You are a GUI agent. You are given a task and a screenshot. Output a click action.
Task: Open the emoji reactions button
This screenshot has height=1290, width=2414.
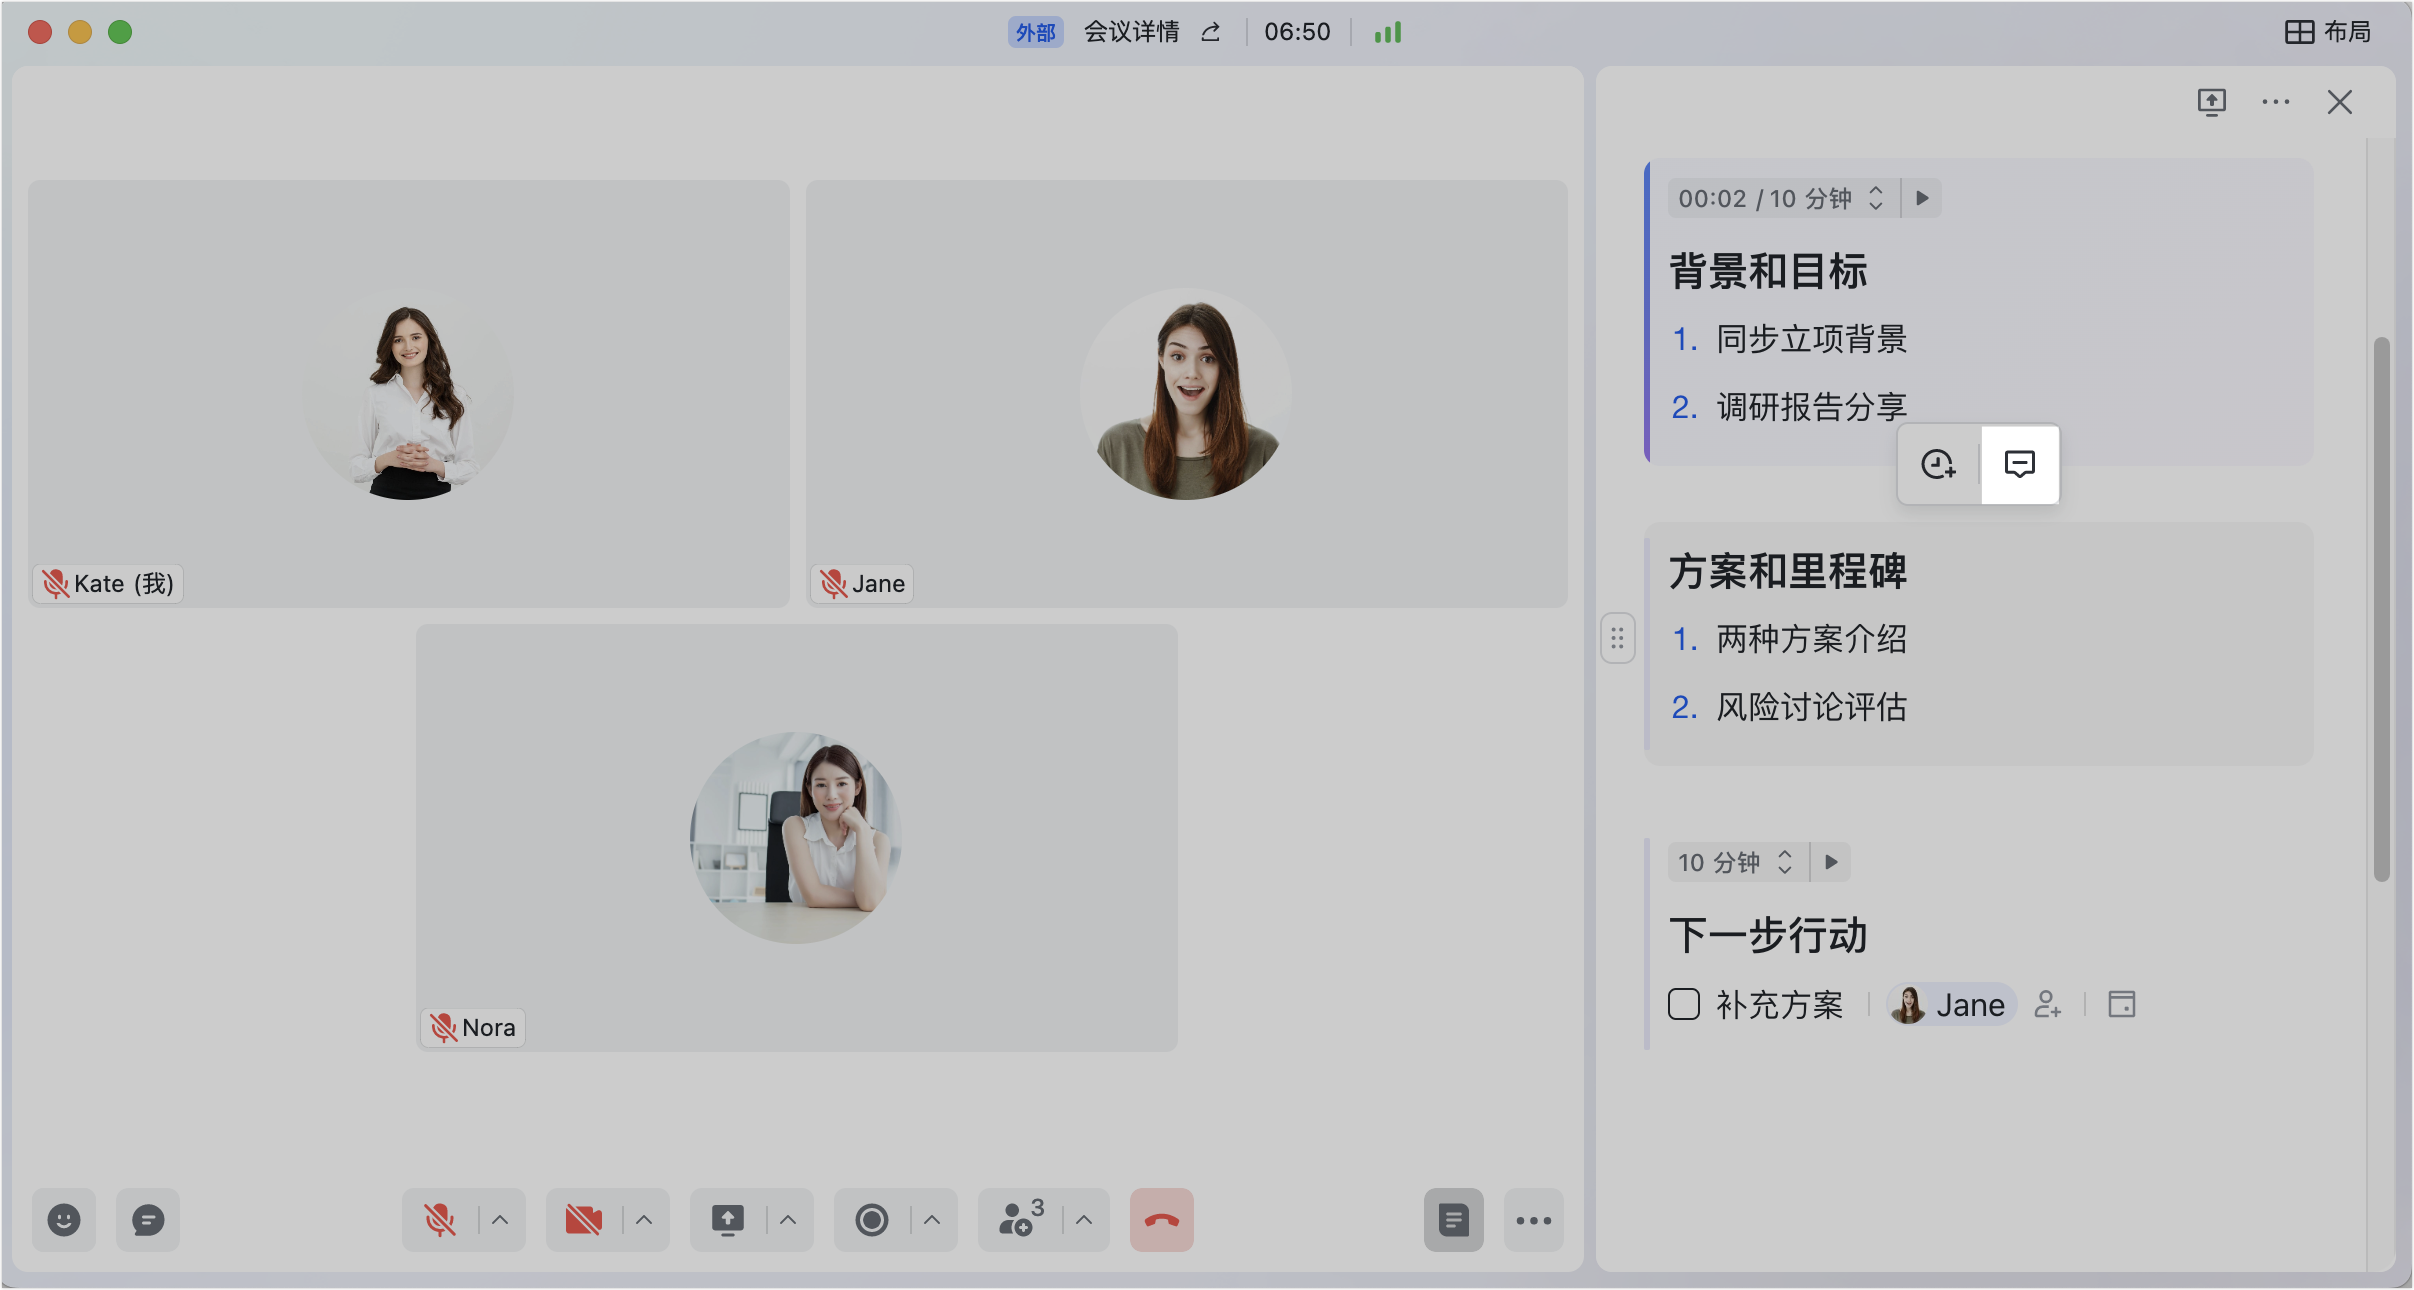(64, 1220)
